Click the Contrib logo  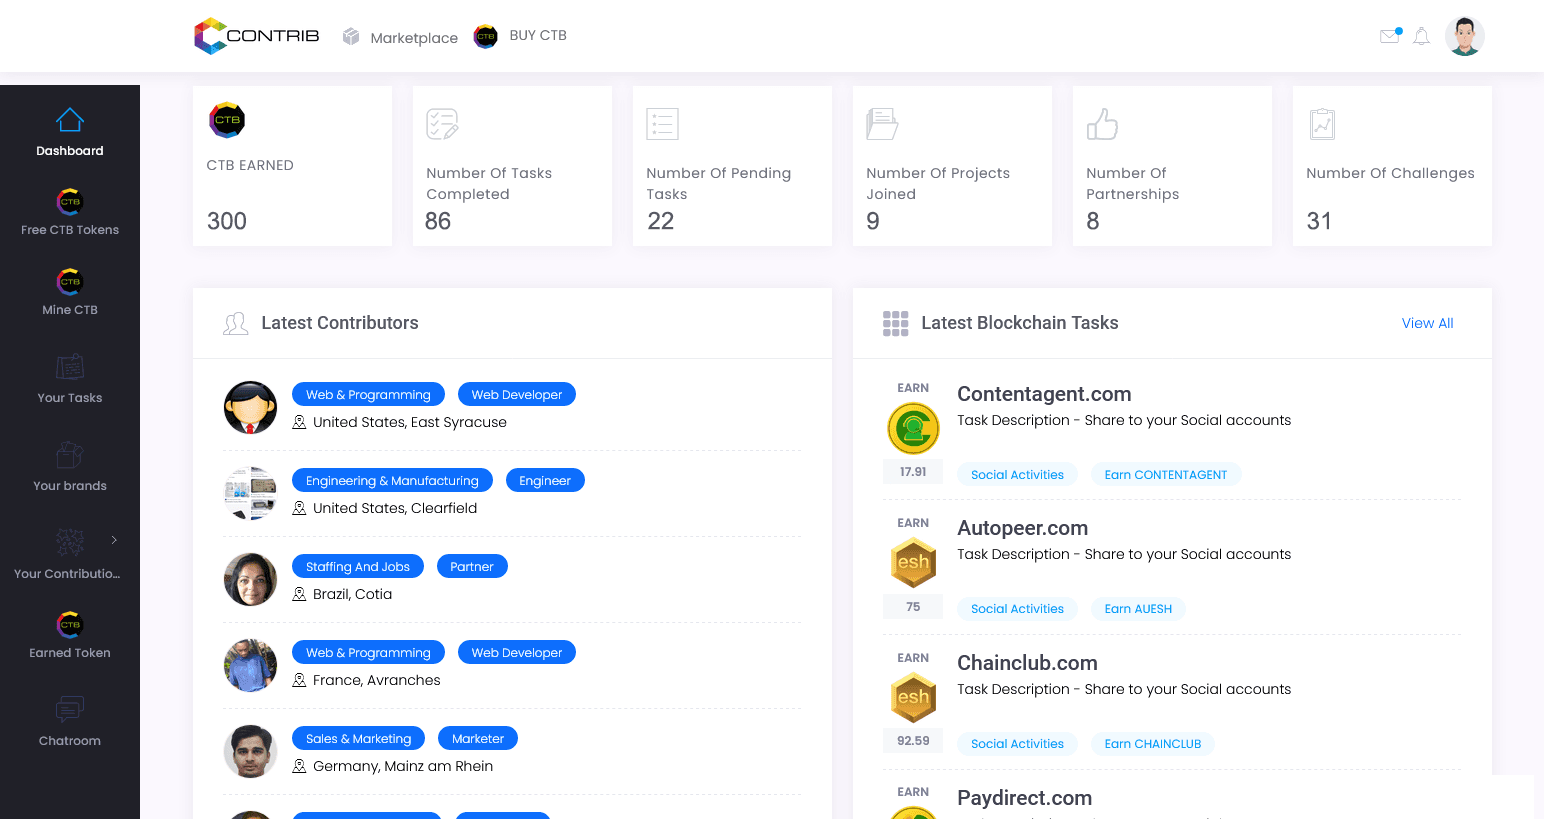[x=257, y=36]
